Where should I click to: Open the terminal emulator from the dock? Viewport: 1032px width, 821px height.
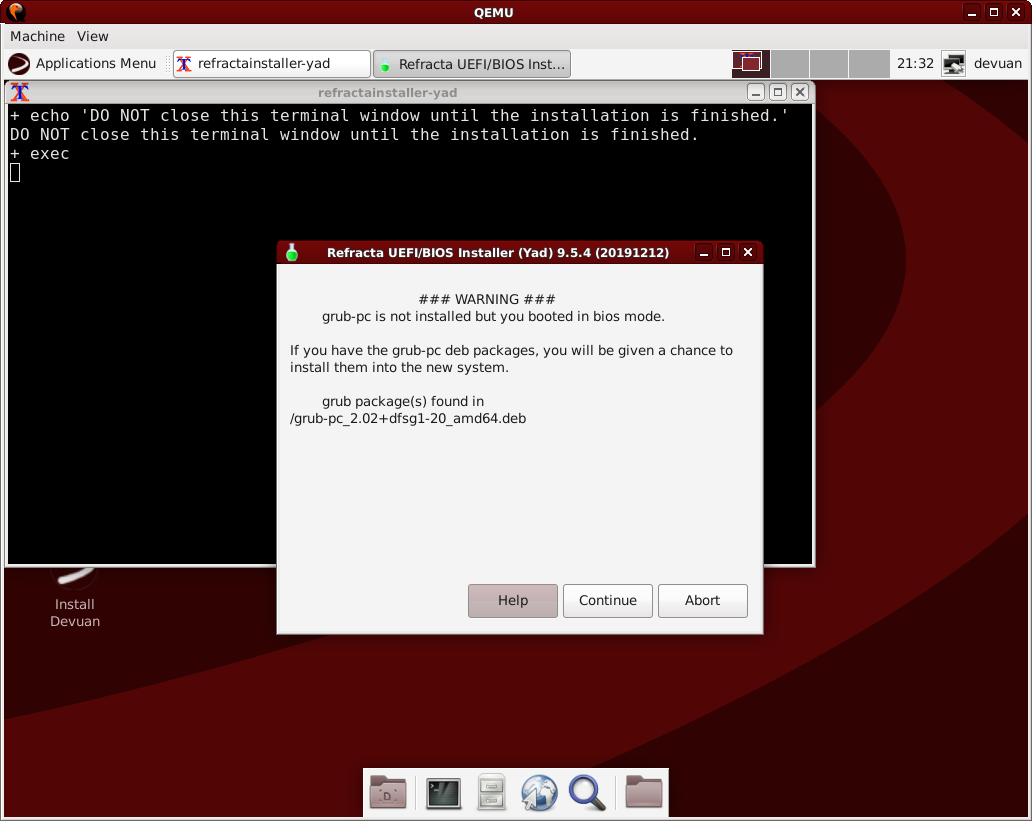443,793
